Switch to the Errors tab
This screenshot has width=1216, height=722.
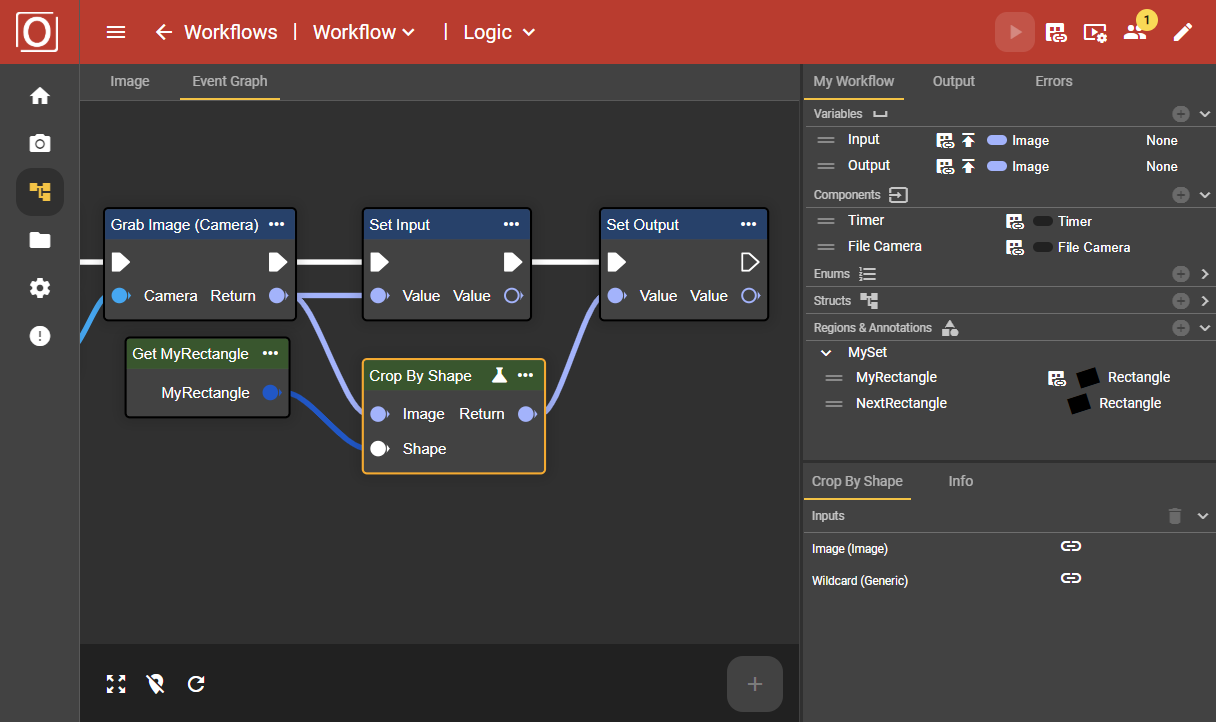(1053, 81)
